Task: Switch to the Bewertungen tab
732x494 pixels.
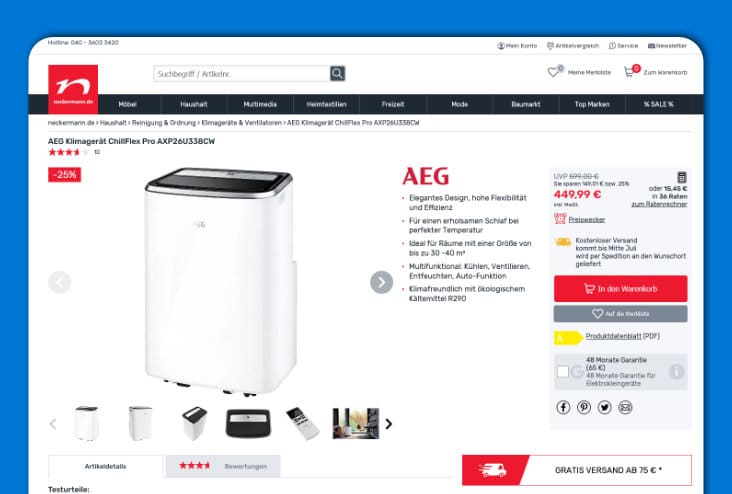Action: [x=223, y=466]
